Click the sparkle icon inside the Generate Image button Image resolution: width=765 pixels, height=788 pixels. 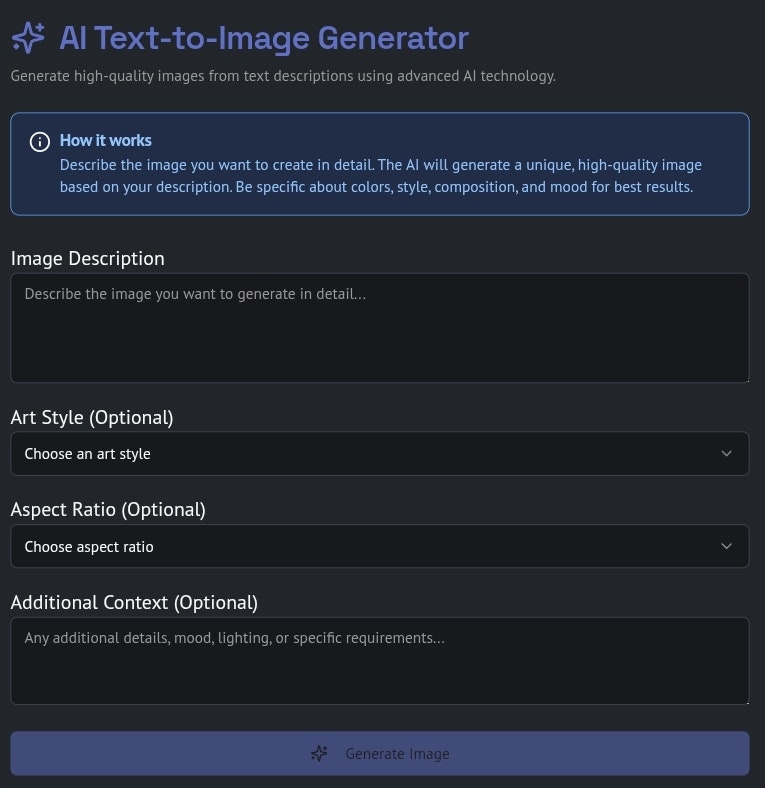[319, 754]
